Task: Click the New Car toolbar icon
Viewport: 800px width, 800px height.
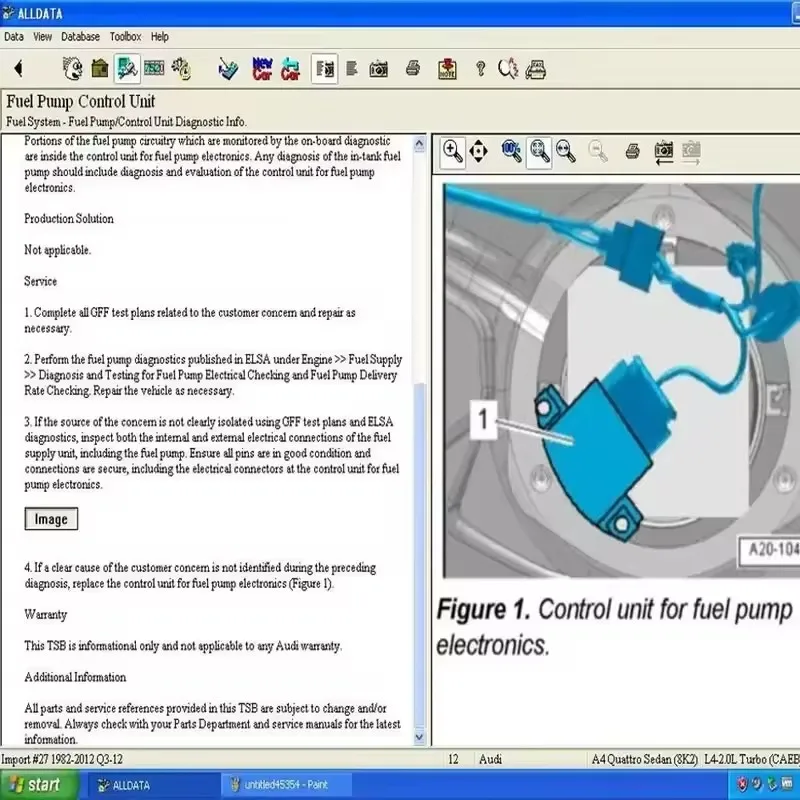Action: [x=263, y=69]
